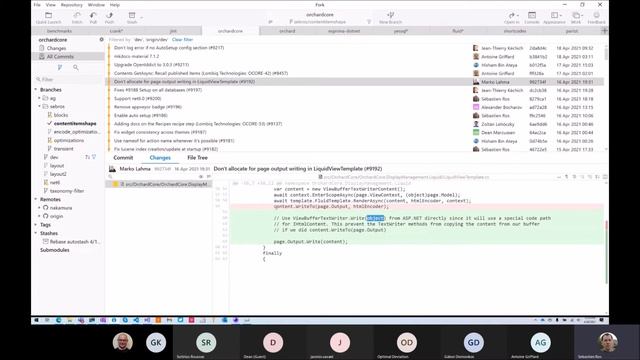640x360 pixels.
Task: Open the Help menu
Action: tap(115, 5)
